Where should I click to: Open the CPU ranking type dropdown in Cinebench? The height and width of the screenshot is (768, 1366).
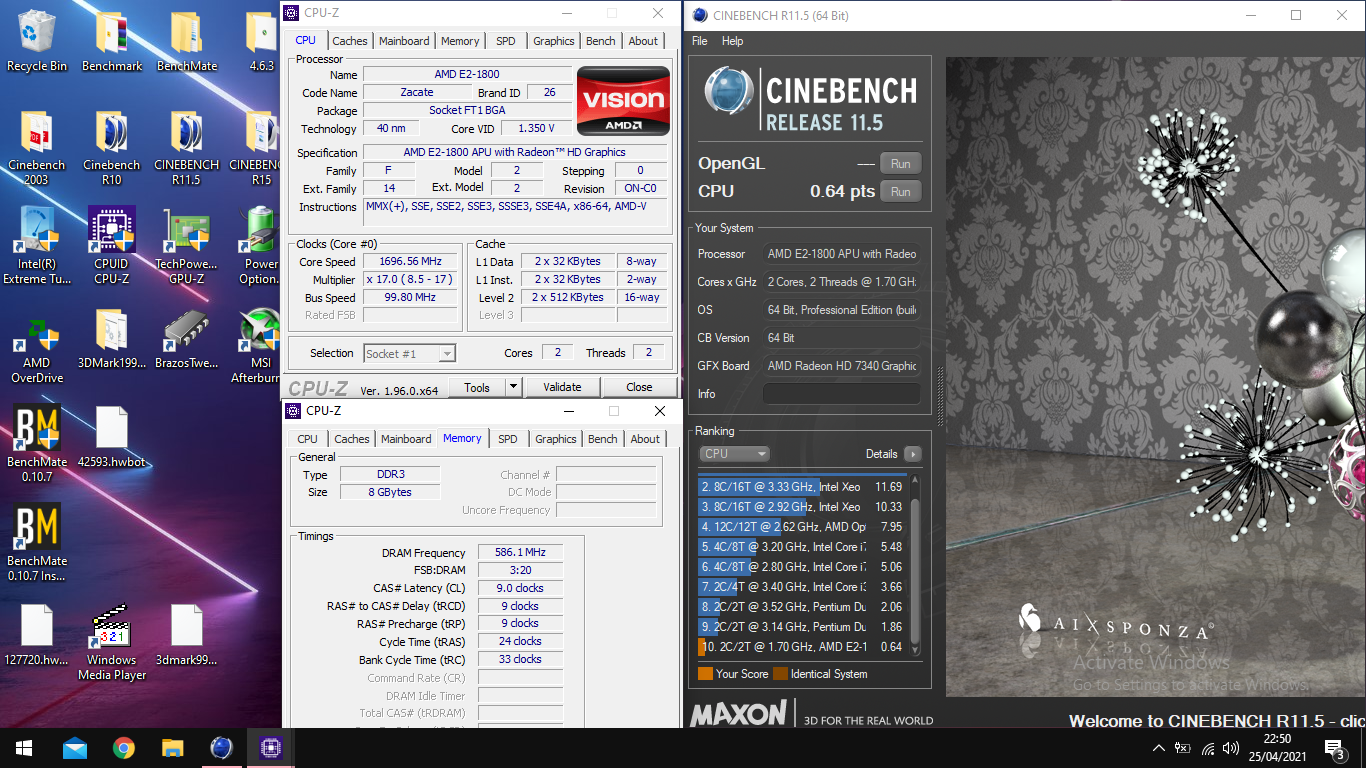tap(734, 453)
